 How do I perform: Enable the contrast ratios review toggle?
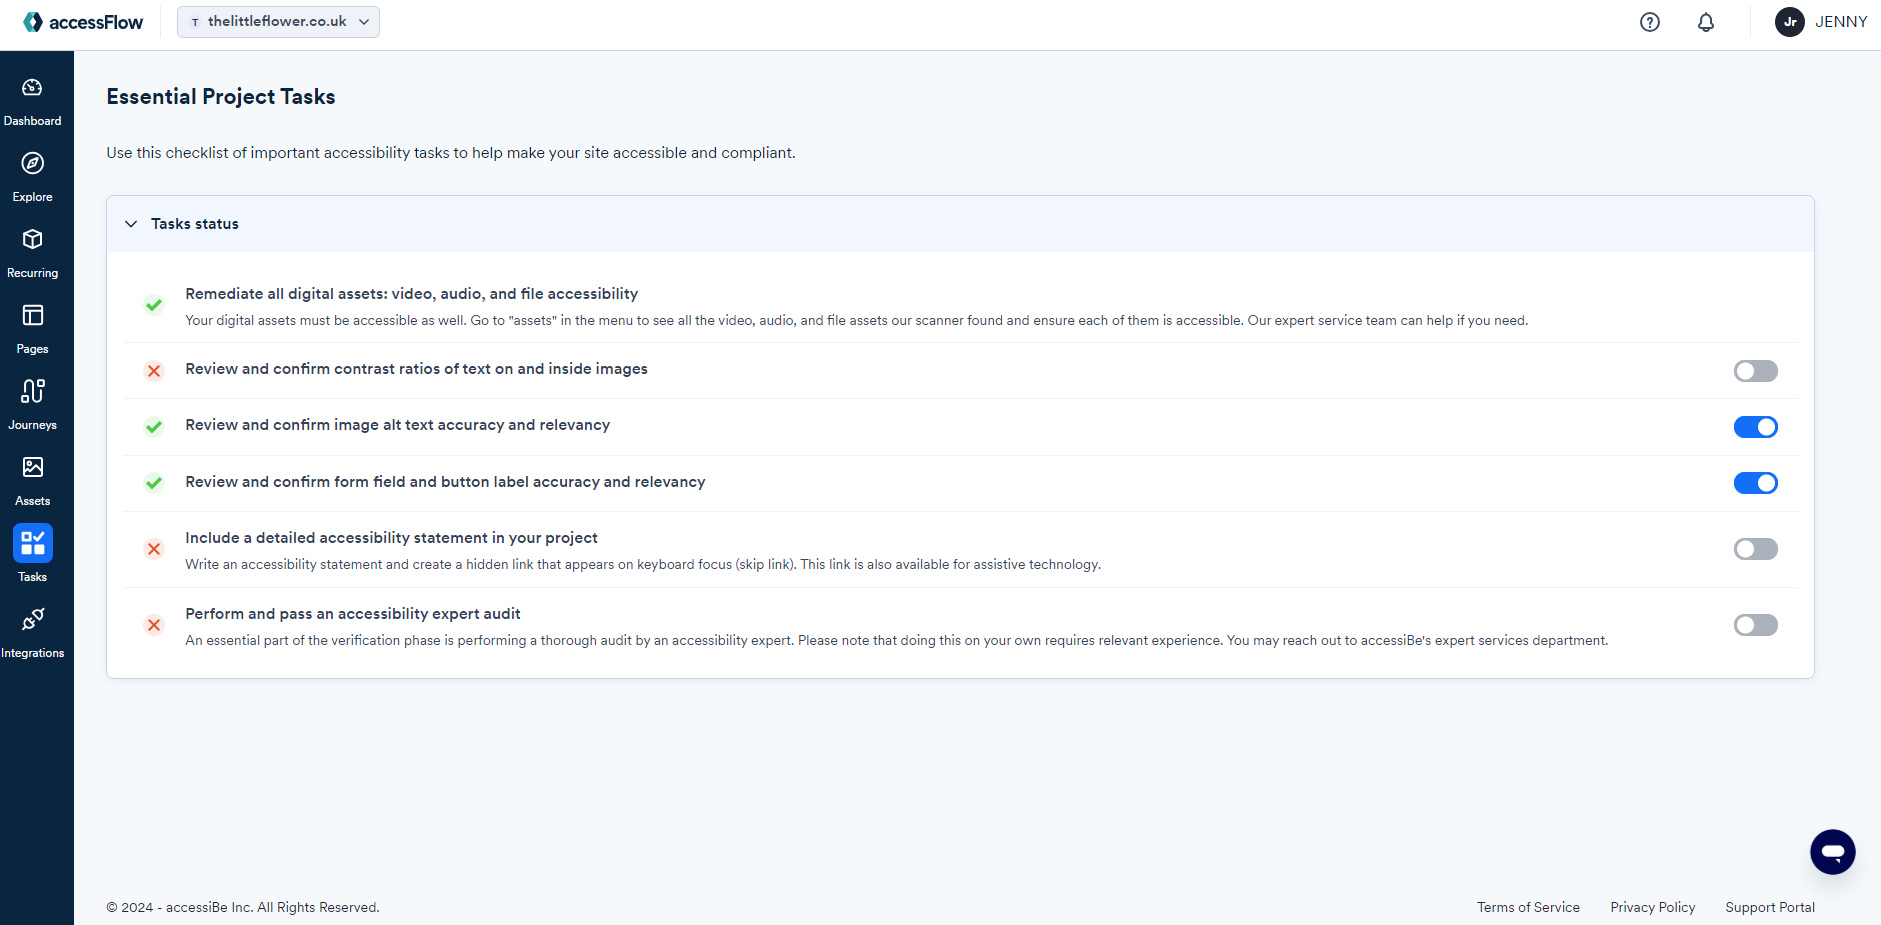pyautogui.click(x=1755, y=371)
